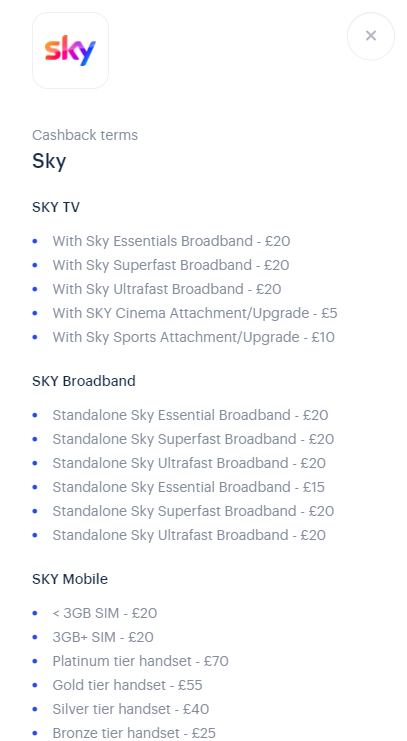Click With Sky Essentials Broadband item
The width and height of the screenshot is (407, 741).
171,241
